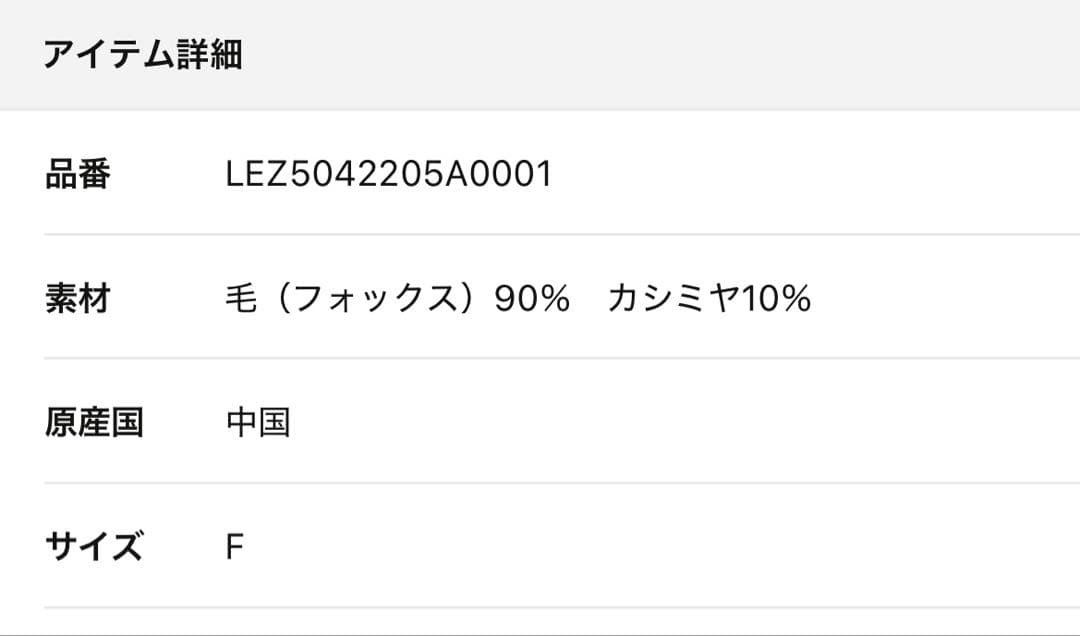The width and height of the screenshot is (1080, 636).
Task: Click the 毛 character in the material row
Action: (242, 298)
